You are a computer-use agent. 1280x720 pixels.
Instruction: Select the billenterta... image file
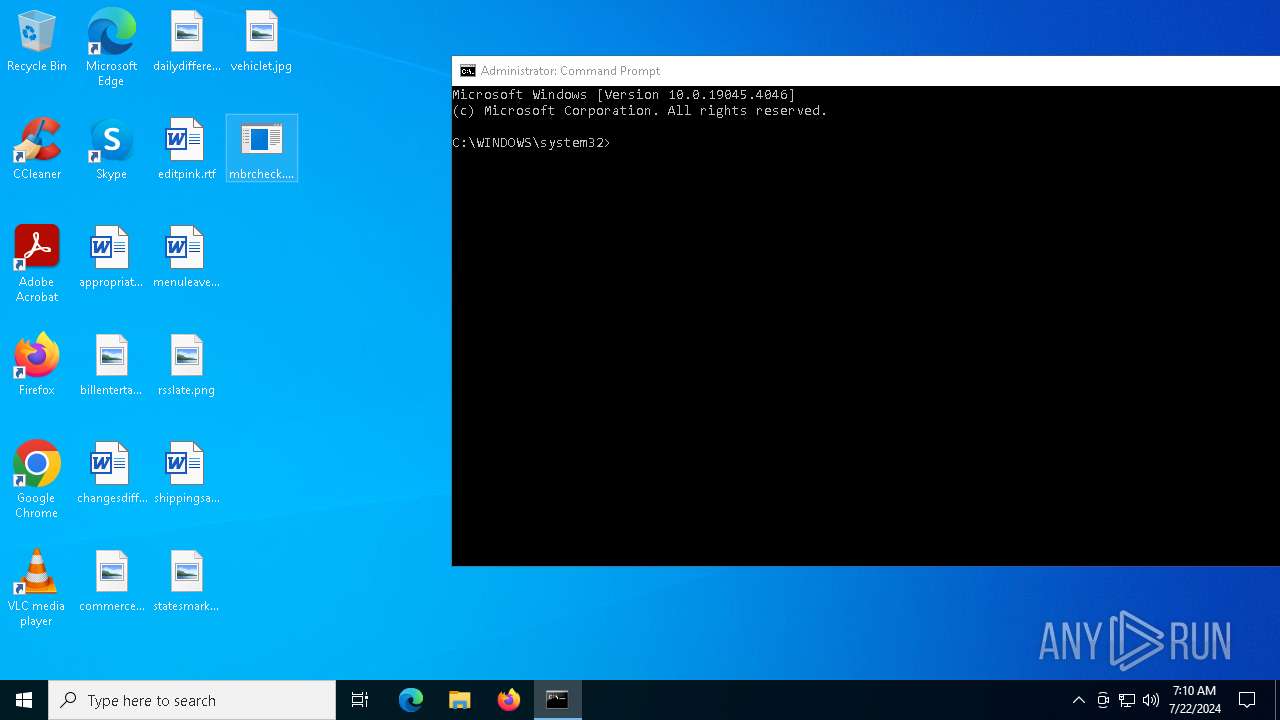pyautogui.click(x=111, y=366)
